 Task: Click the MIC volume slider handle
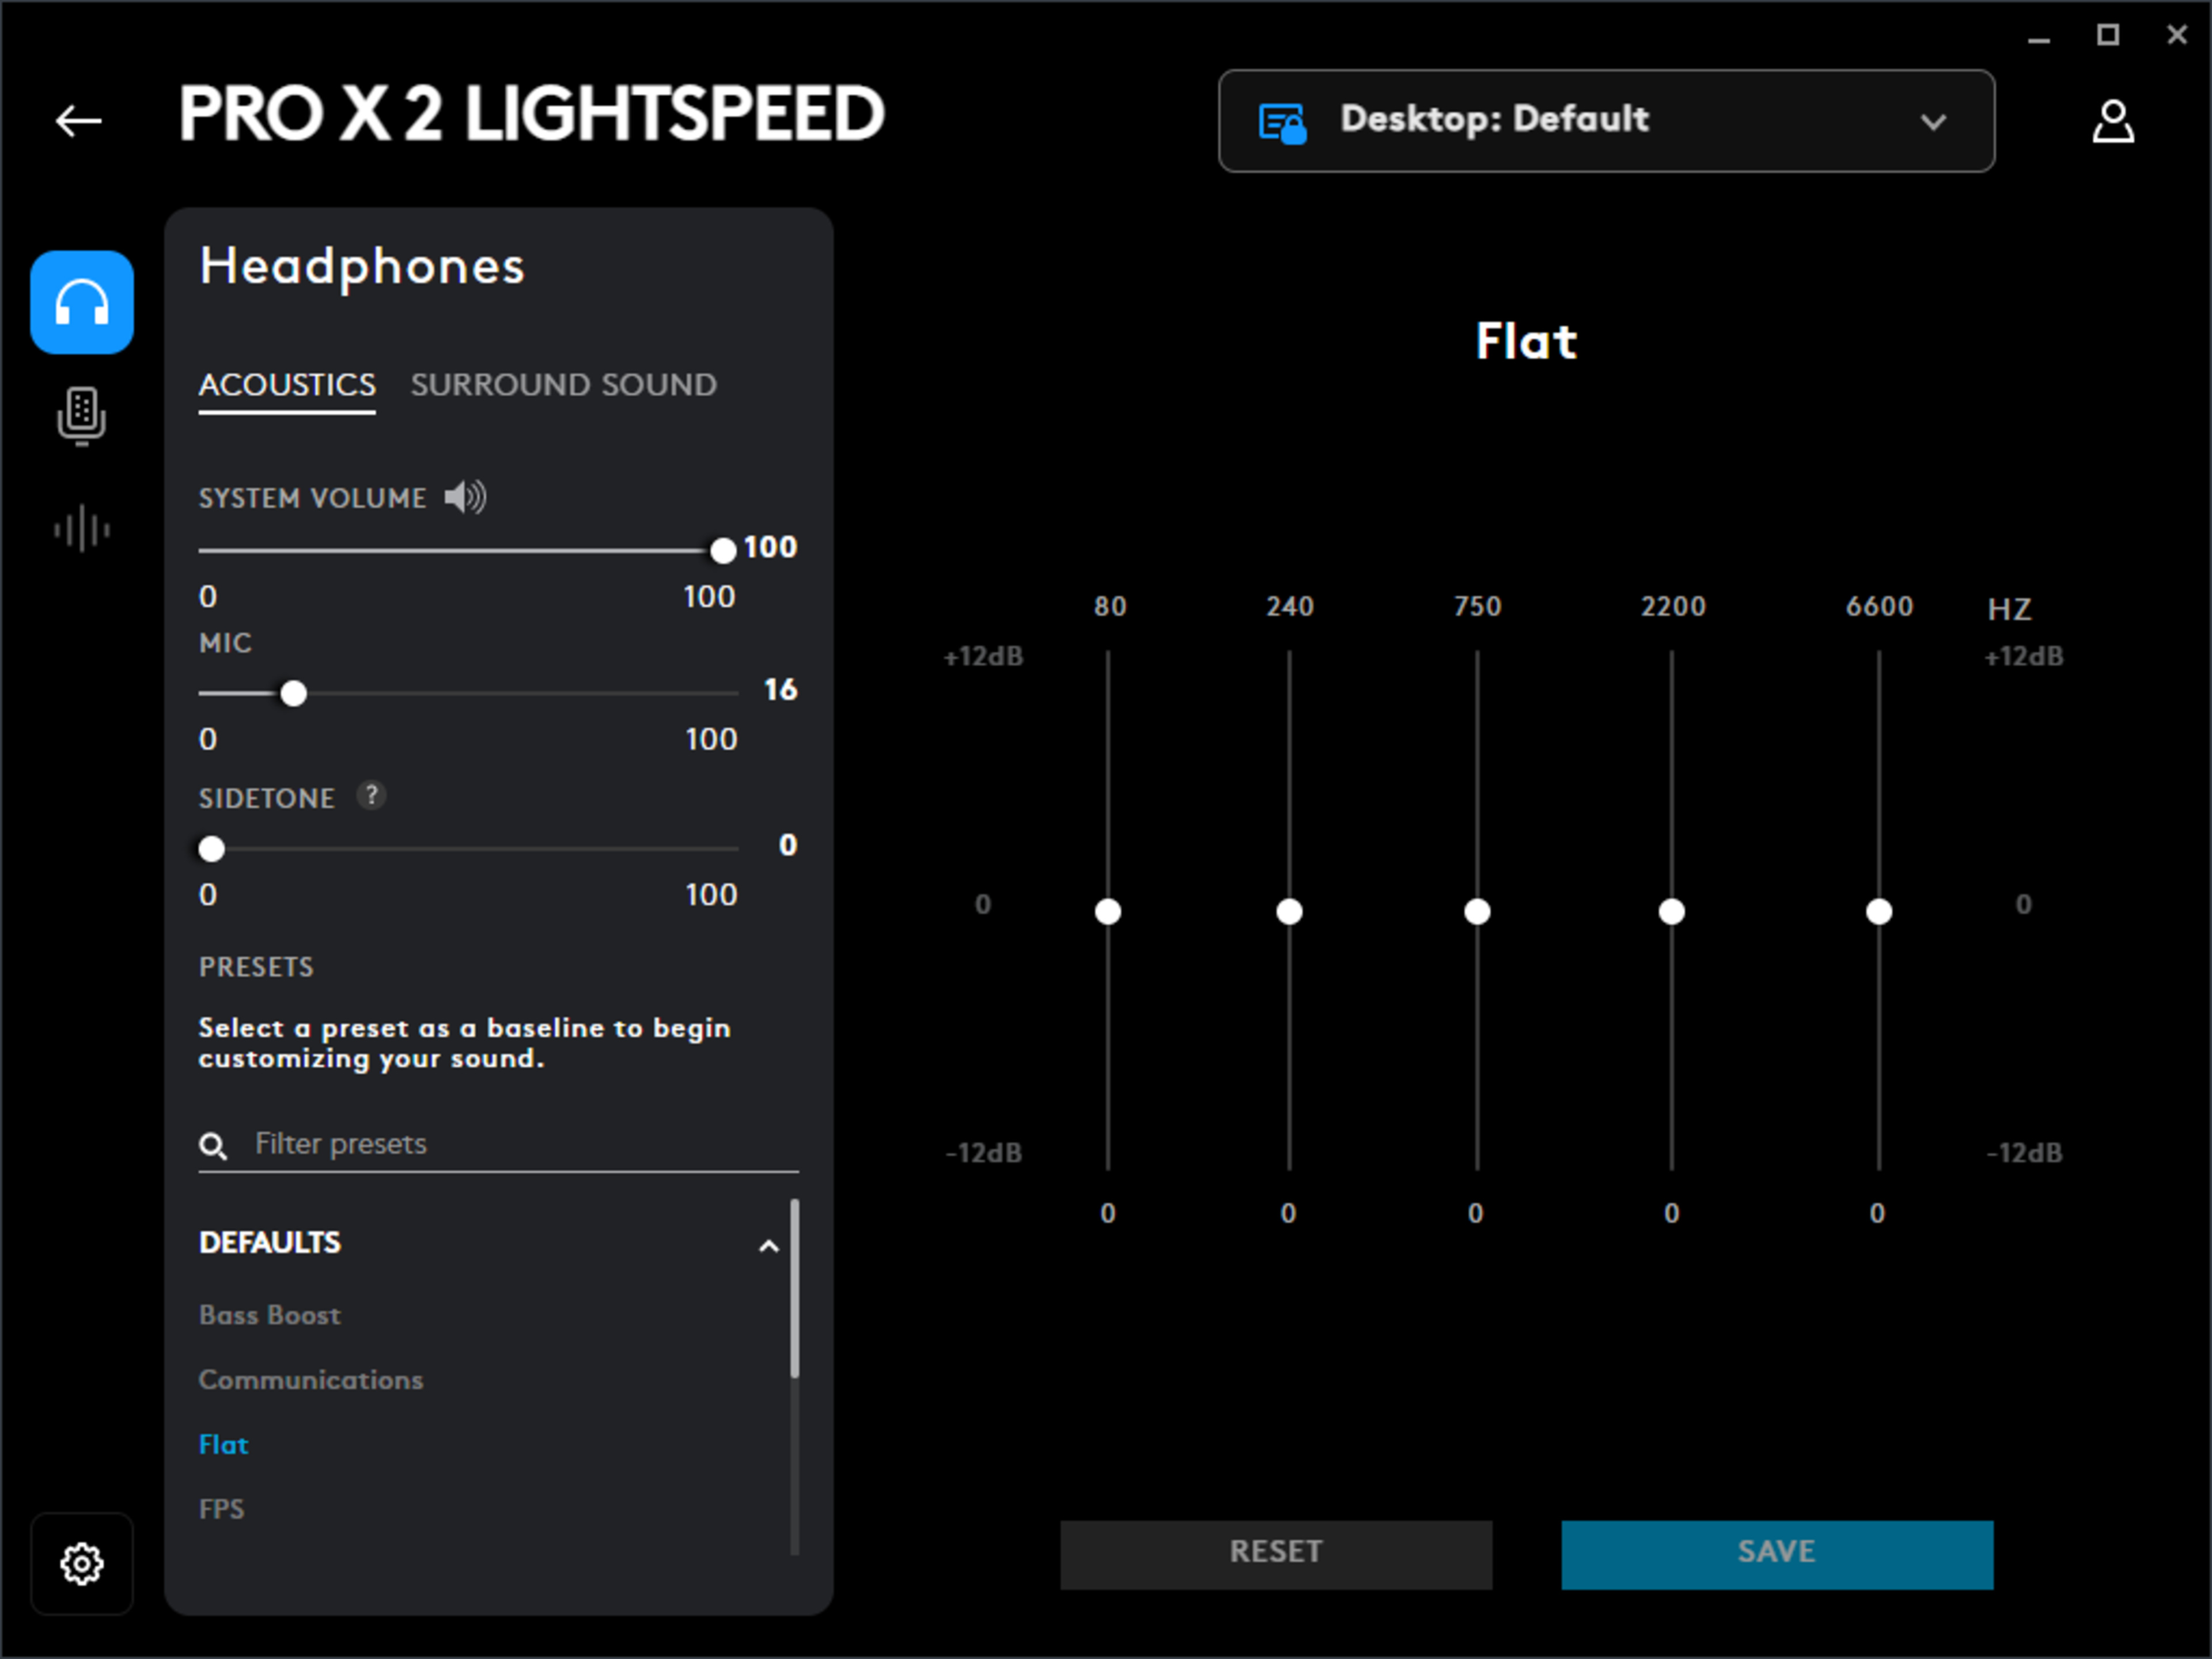(x=293, y=693)
